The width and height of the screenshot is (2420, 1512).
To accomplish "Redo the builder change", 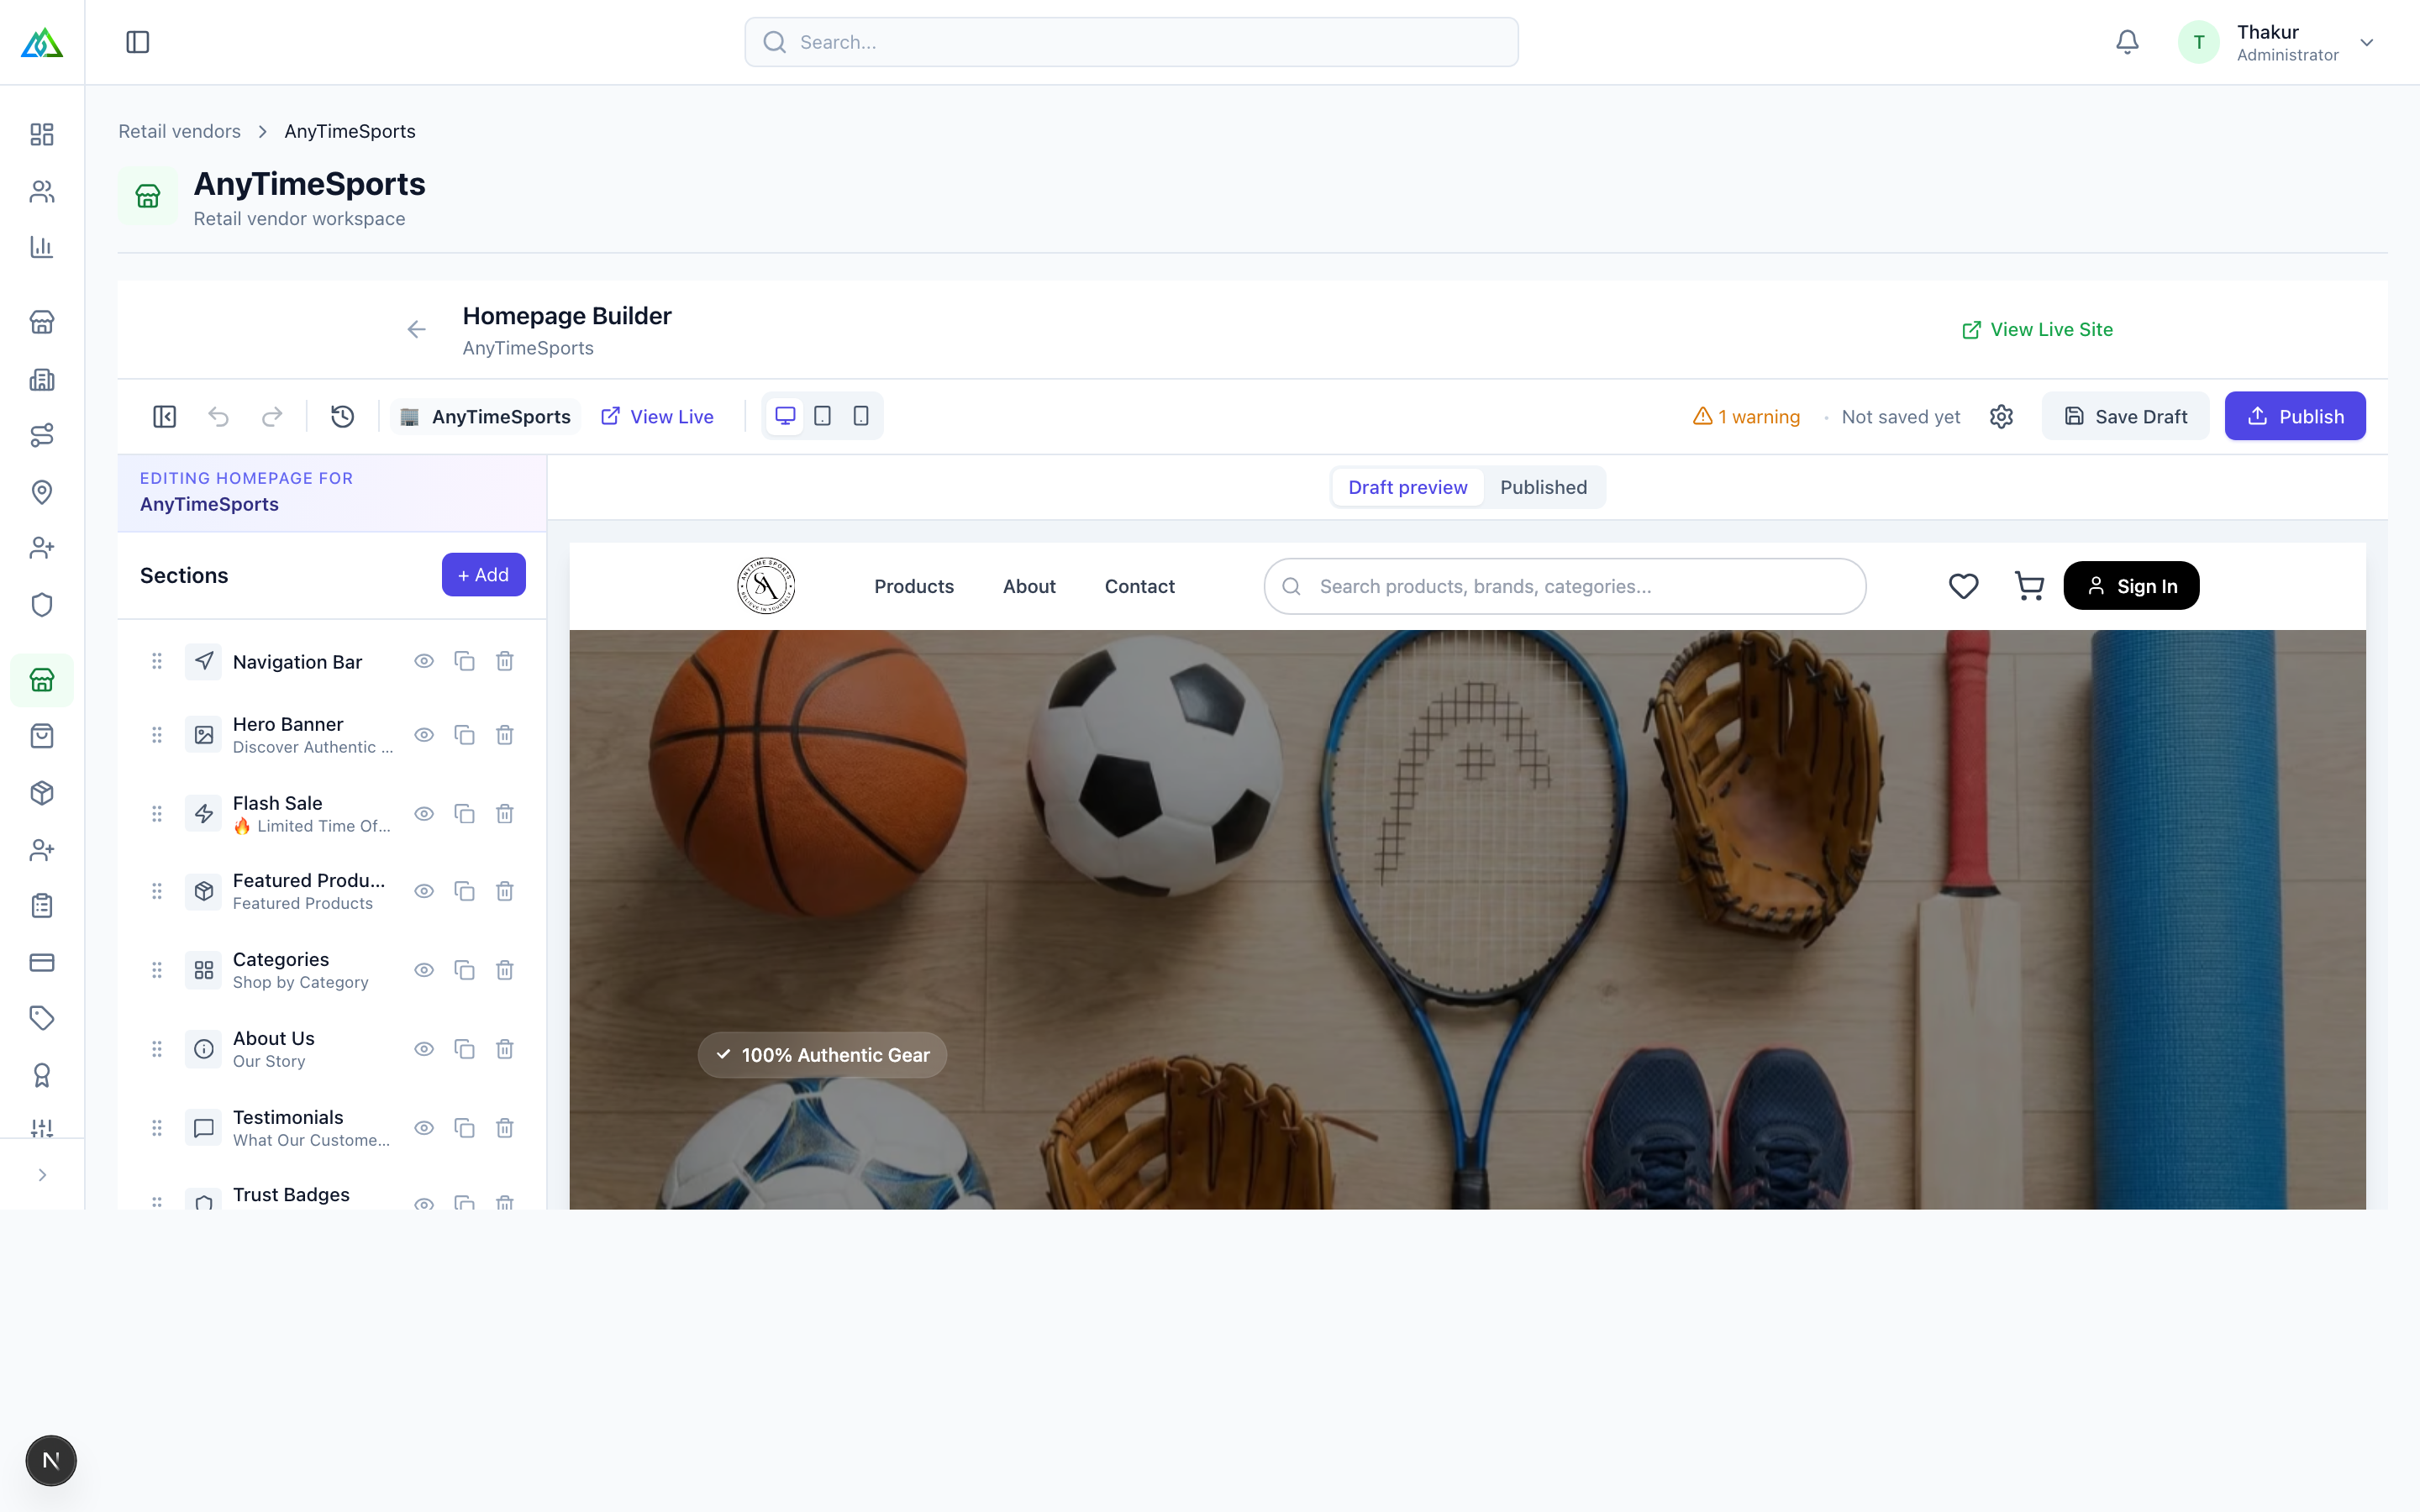I will point(272,416).
